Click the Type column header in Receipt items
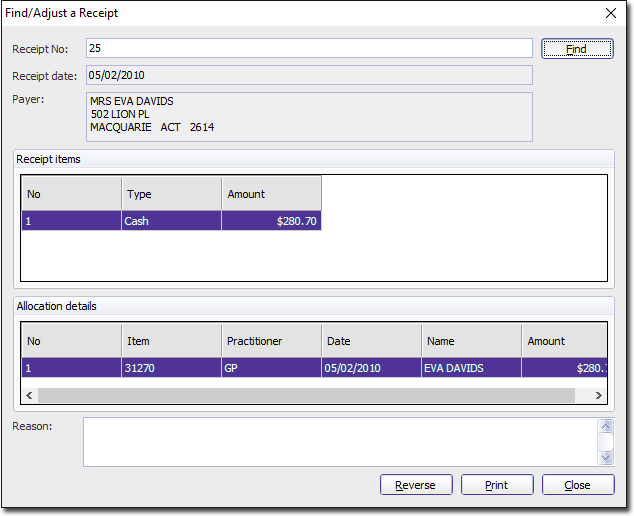This screenshot has height=516, width=634. 171,194
